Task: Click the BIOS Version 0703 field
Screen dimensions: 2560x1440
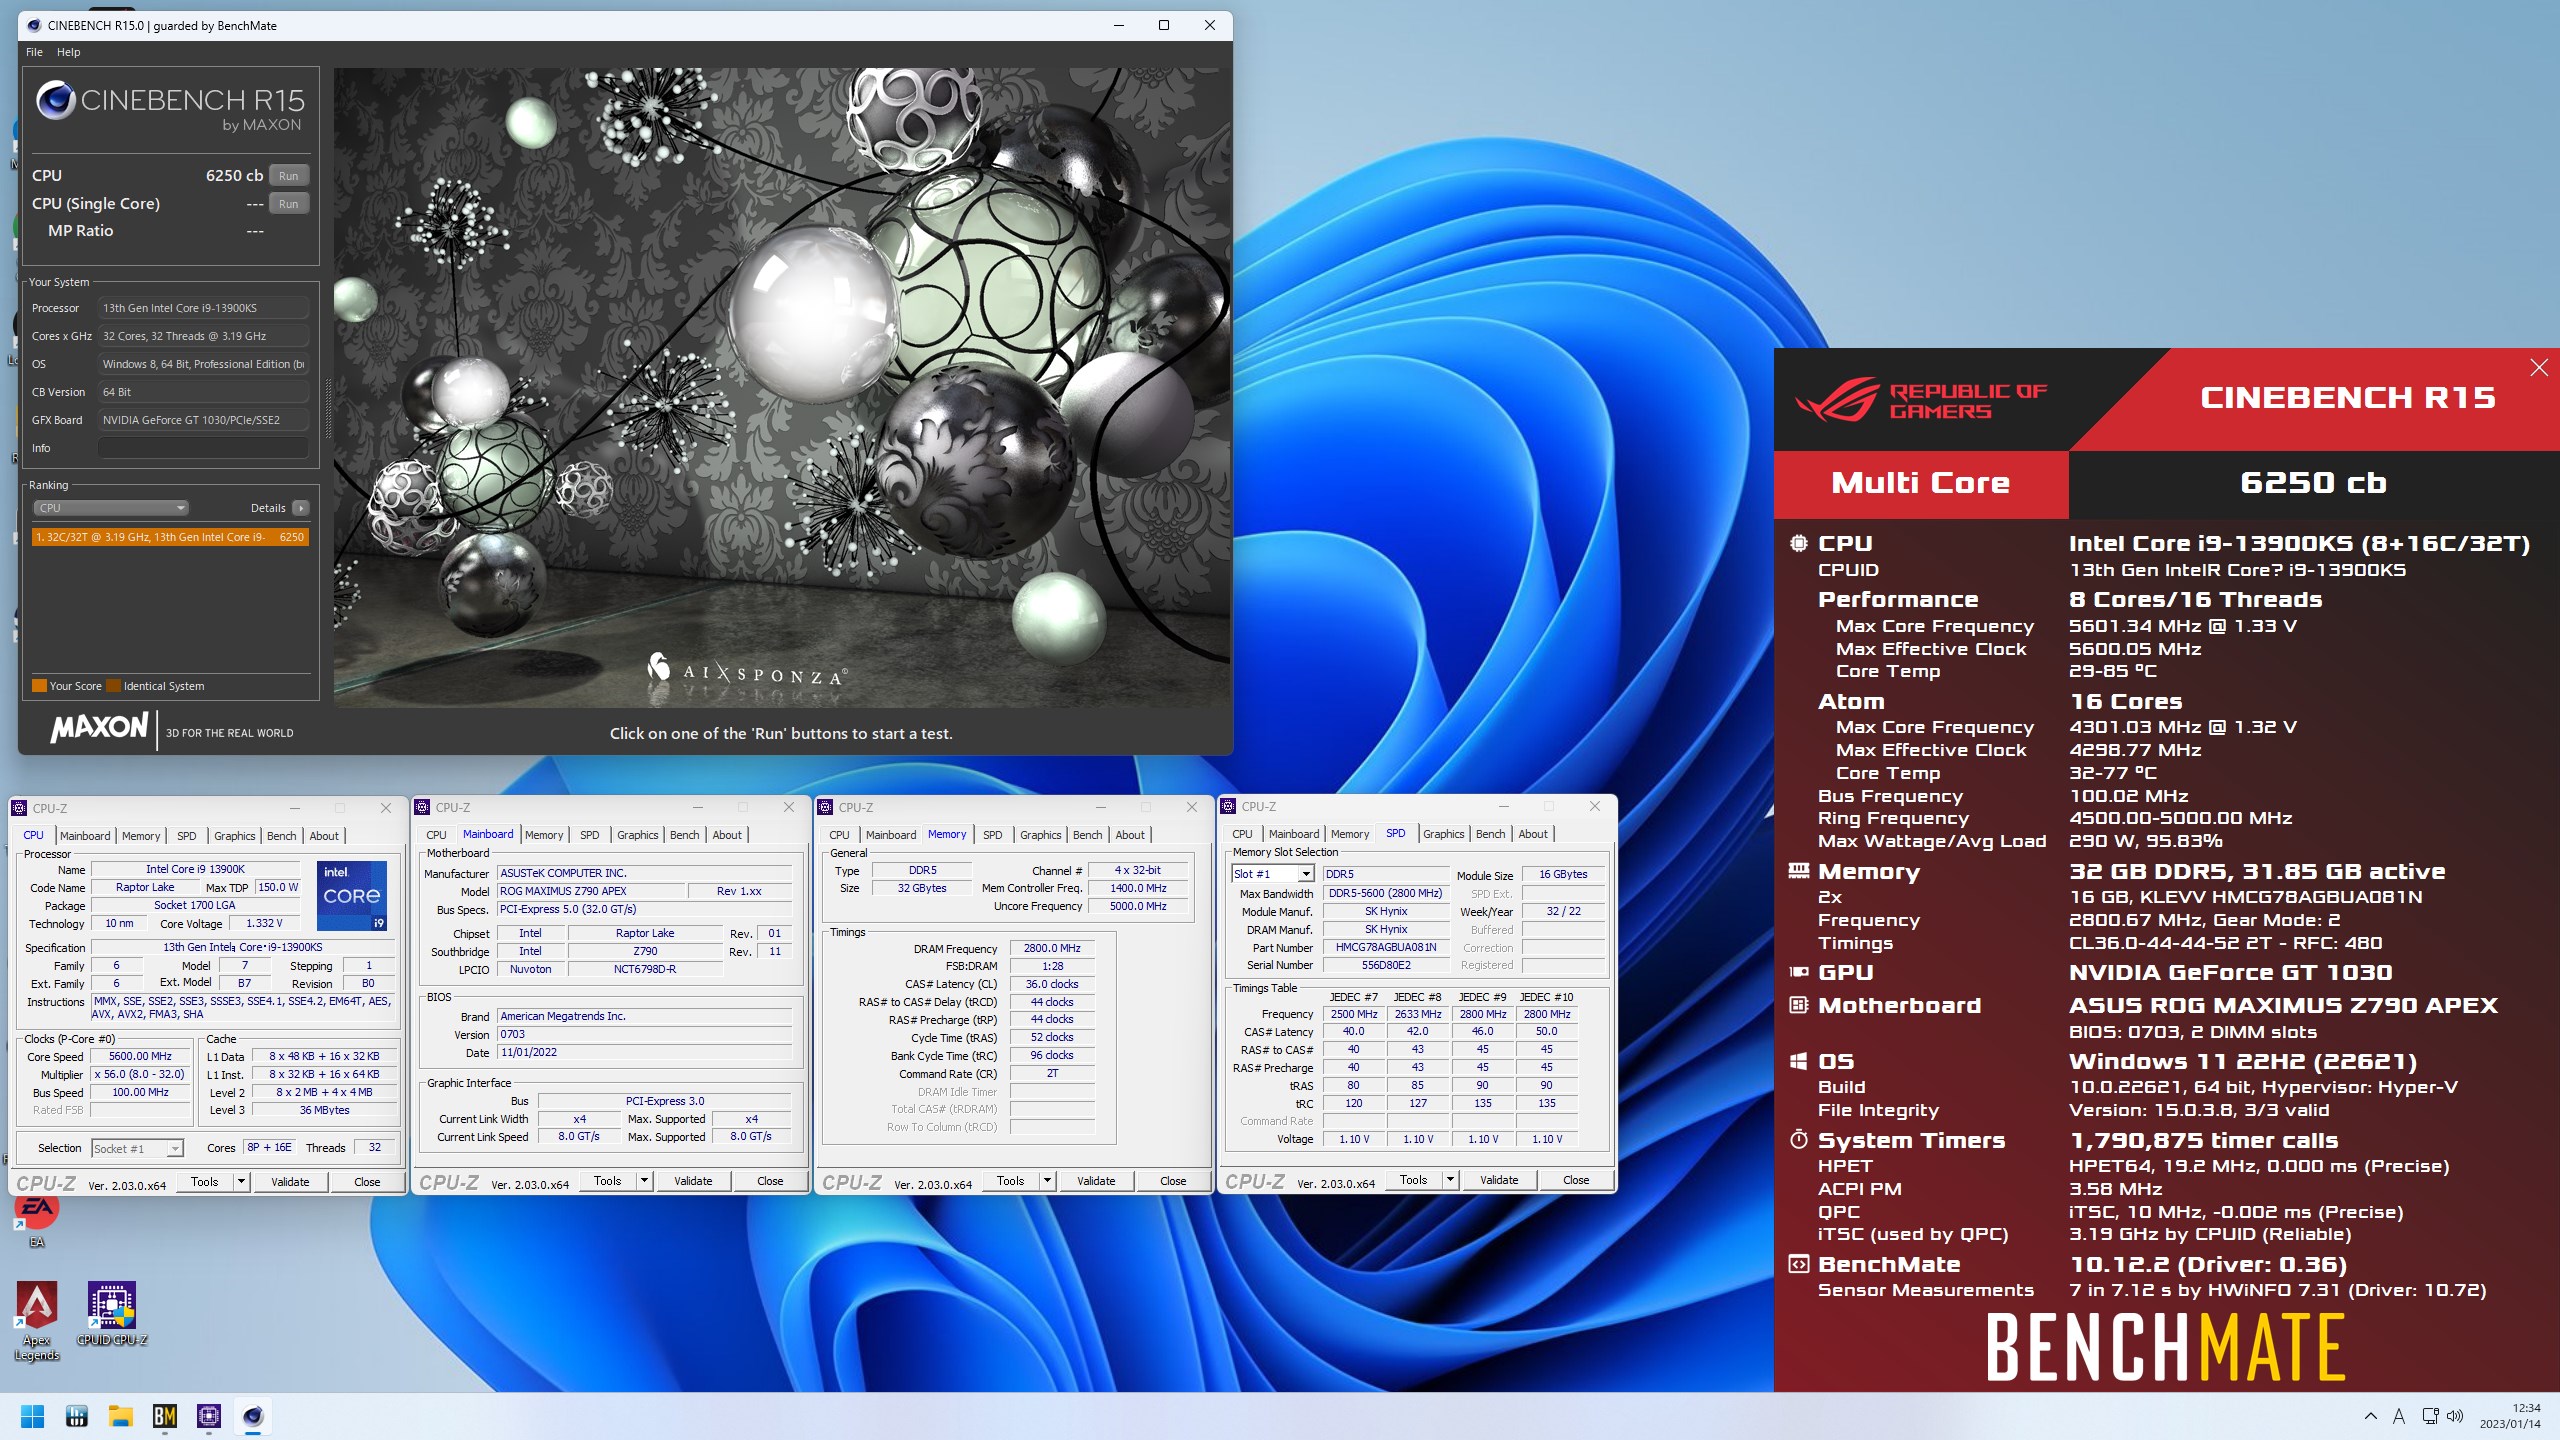Action: coord(645,1035)
